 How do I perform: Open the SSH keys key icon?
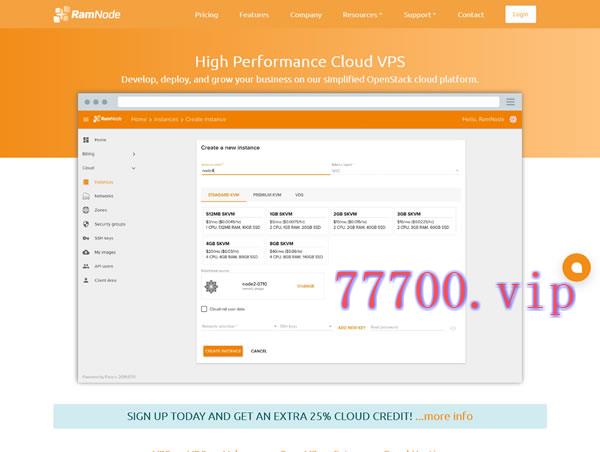[86, 238]
